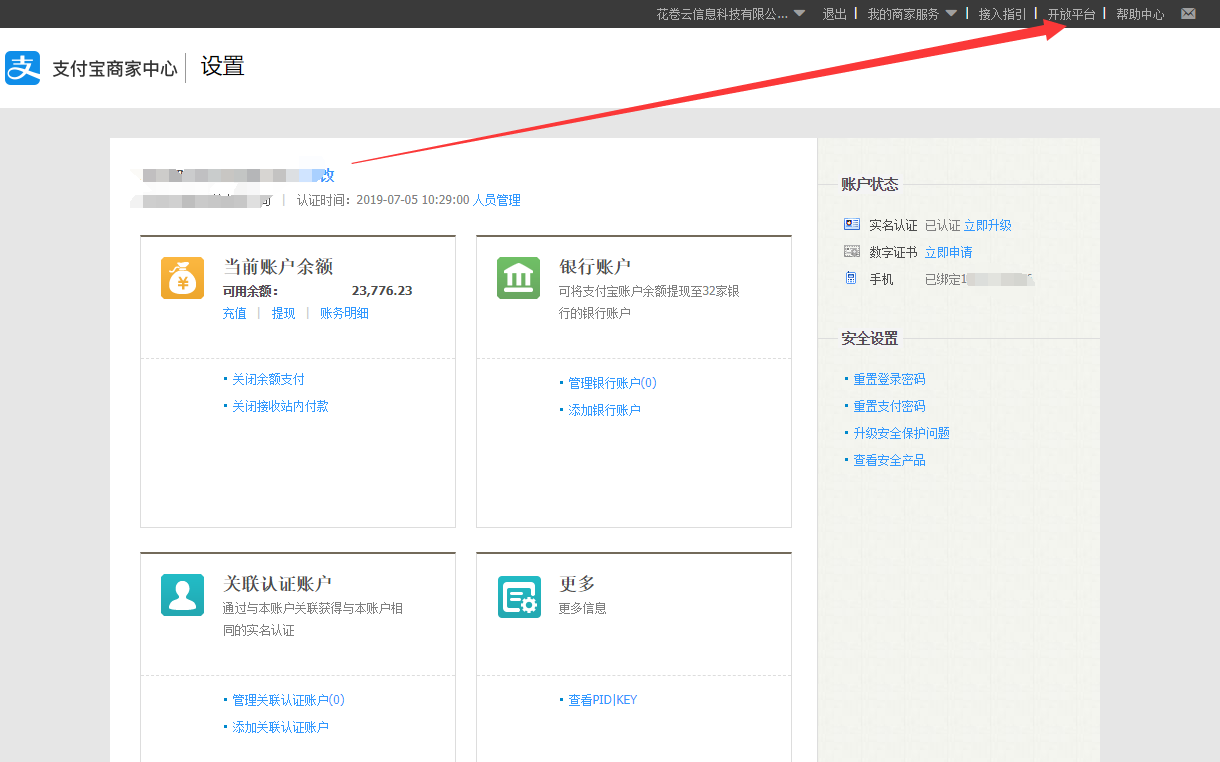The height and width of the screenshot is (762, 1220).
Task: Open 开放平台 in the top navigation
Action: [1071, 14]
